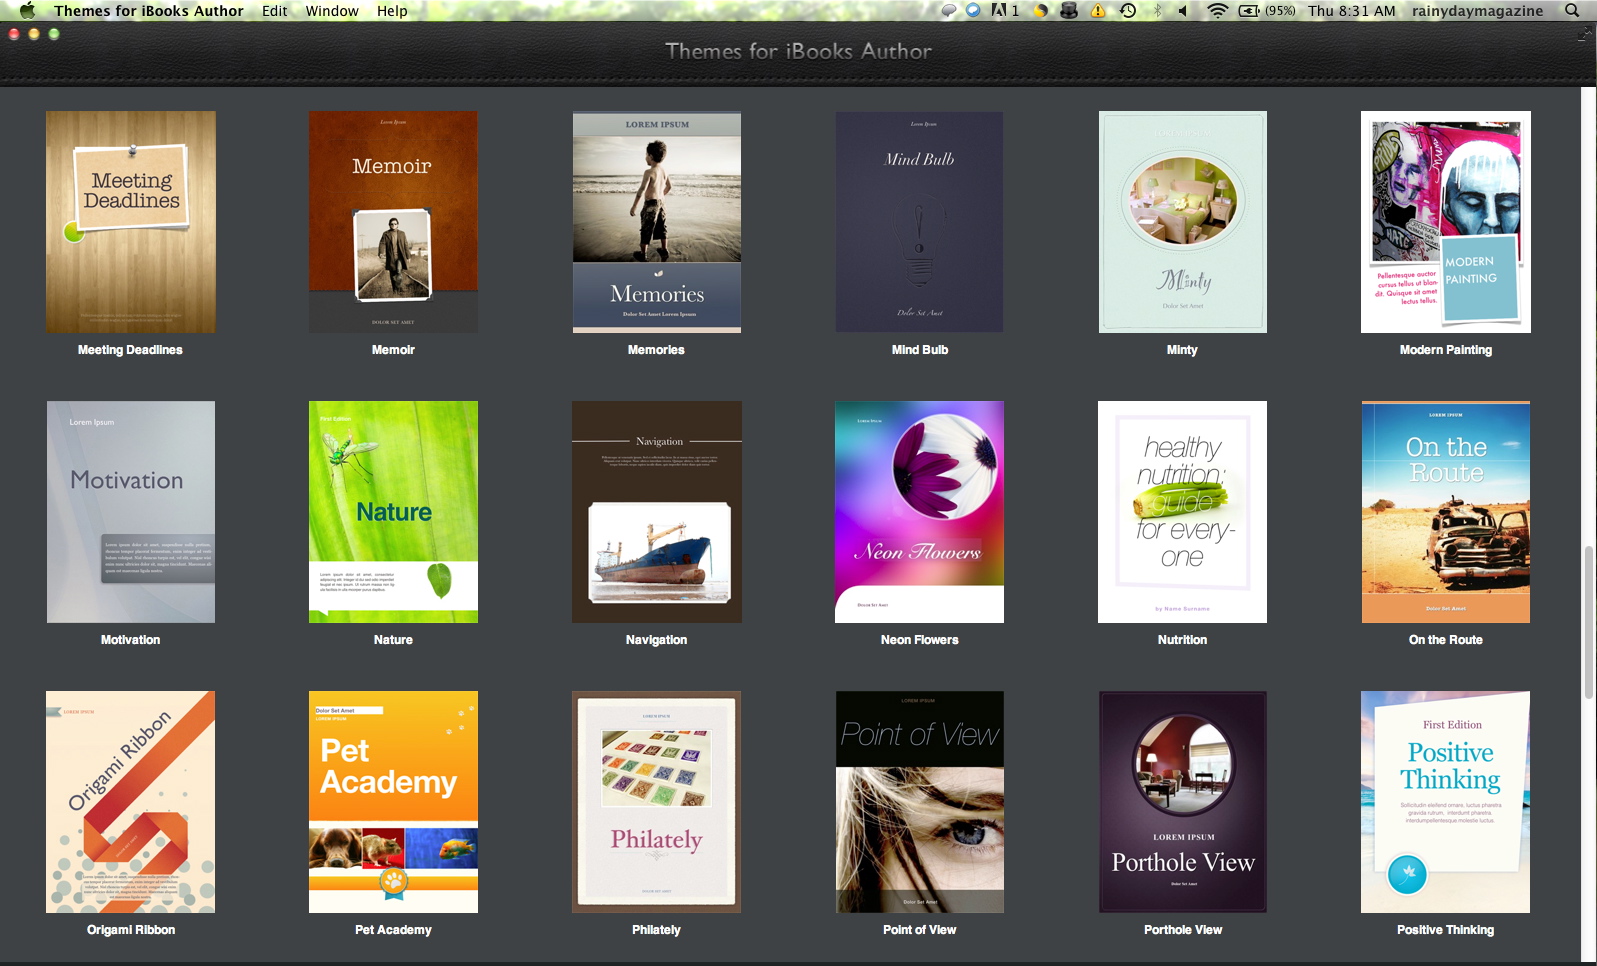Click the 'Minty' caption label
The height and width of the screenshot is (966, 1597).
(x=1182, y=350)
